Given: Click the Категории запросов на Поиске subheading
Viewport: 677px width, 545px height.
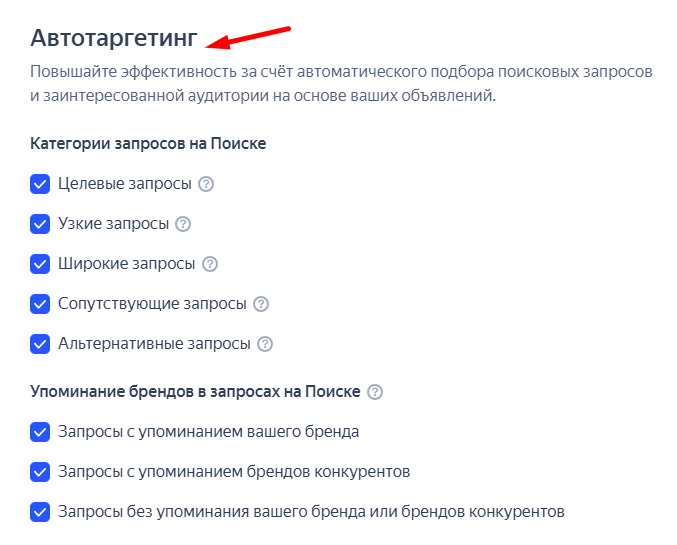Looking at the screenshot, I should [148, 143].
